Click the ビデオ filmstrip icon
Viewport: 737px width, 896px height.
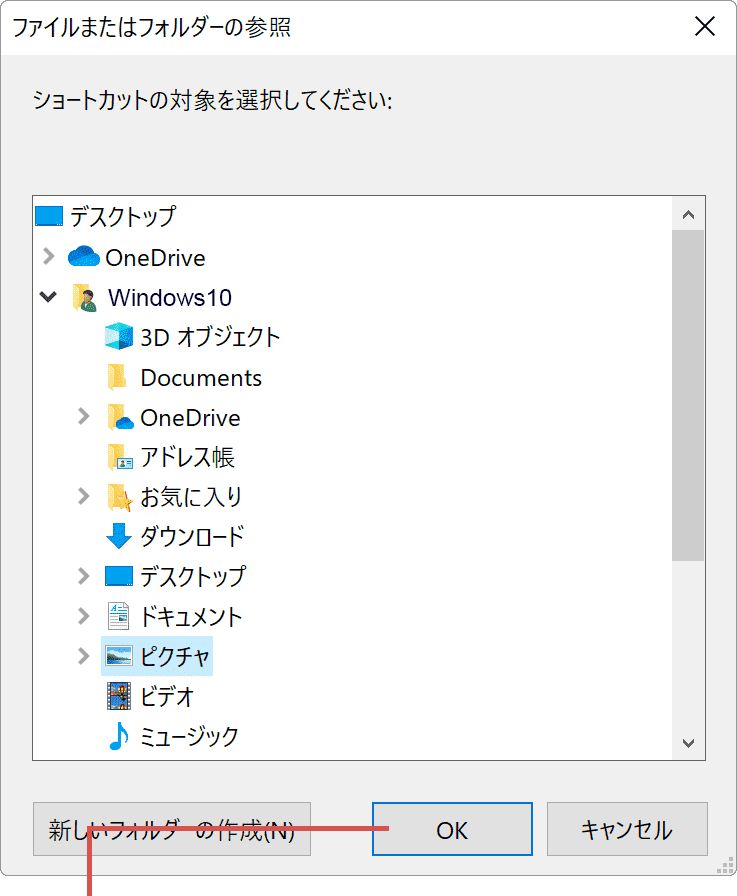click(x=118, y=697)
